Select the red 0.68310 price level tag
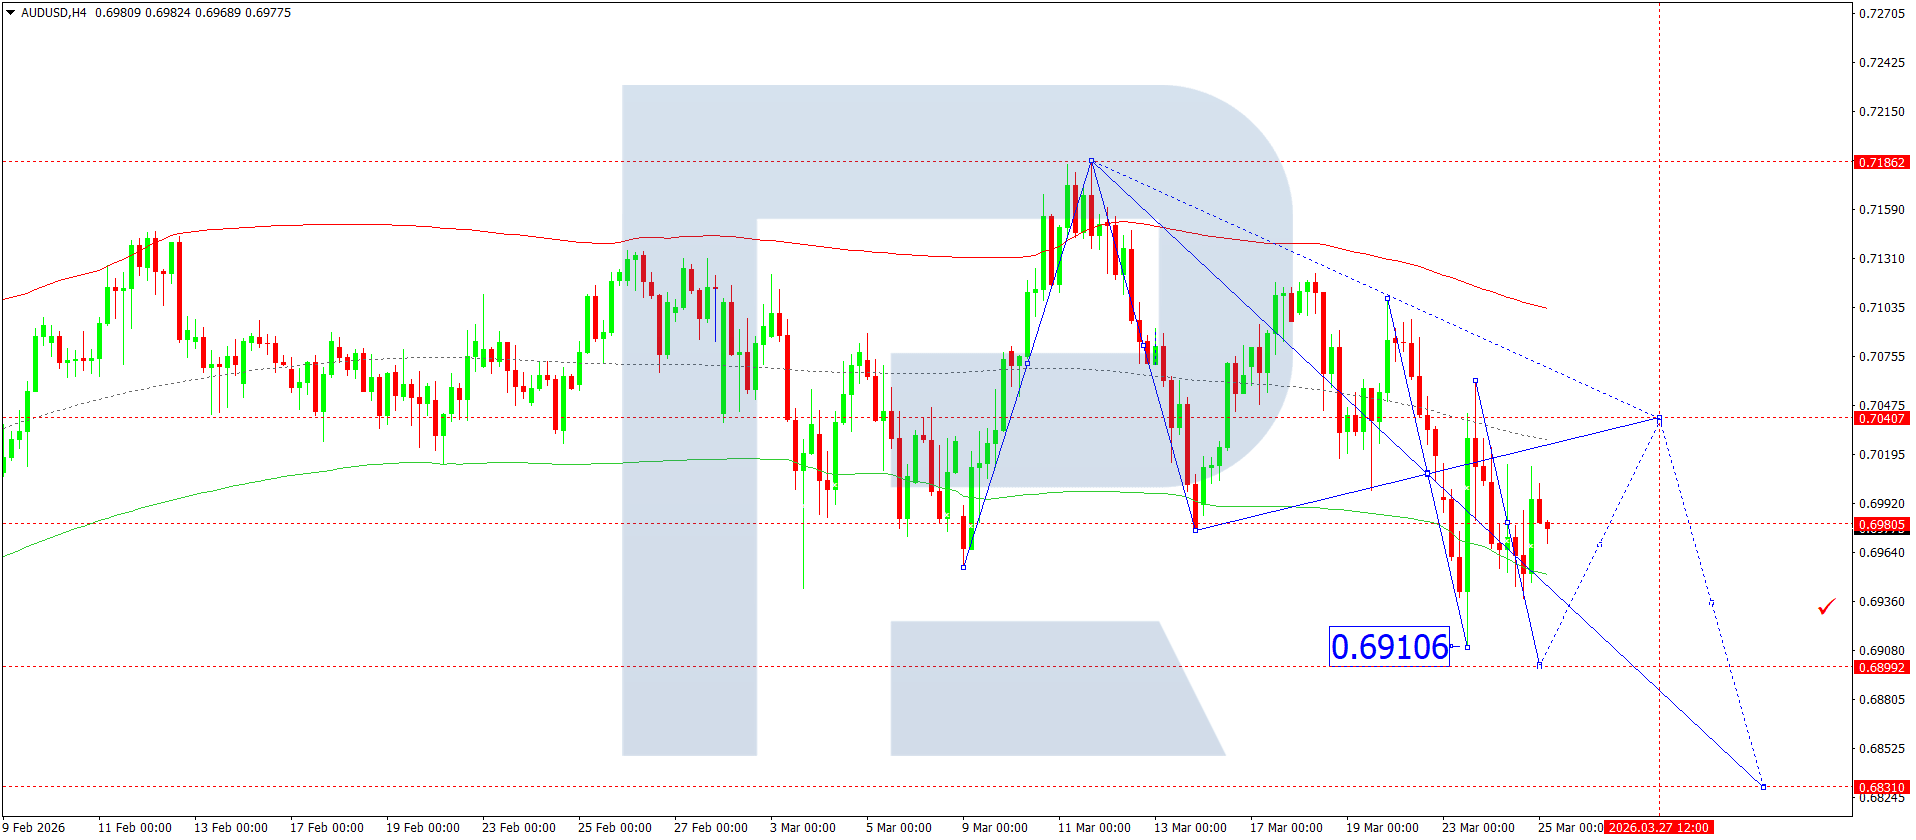 tap(1881, 787)
